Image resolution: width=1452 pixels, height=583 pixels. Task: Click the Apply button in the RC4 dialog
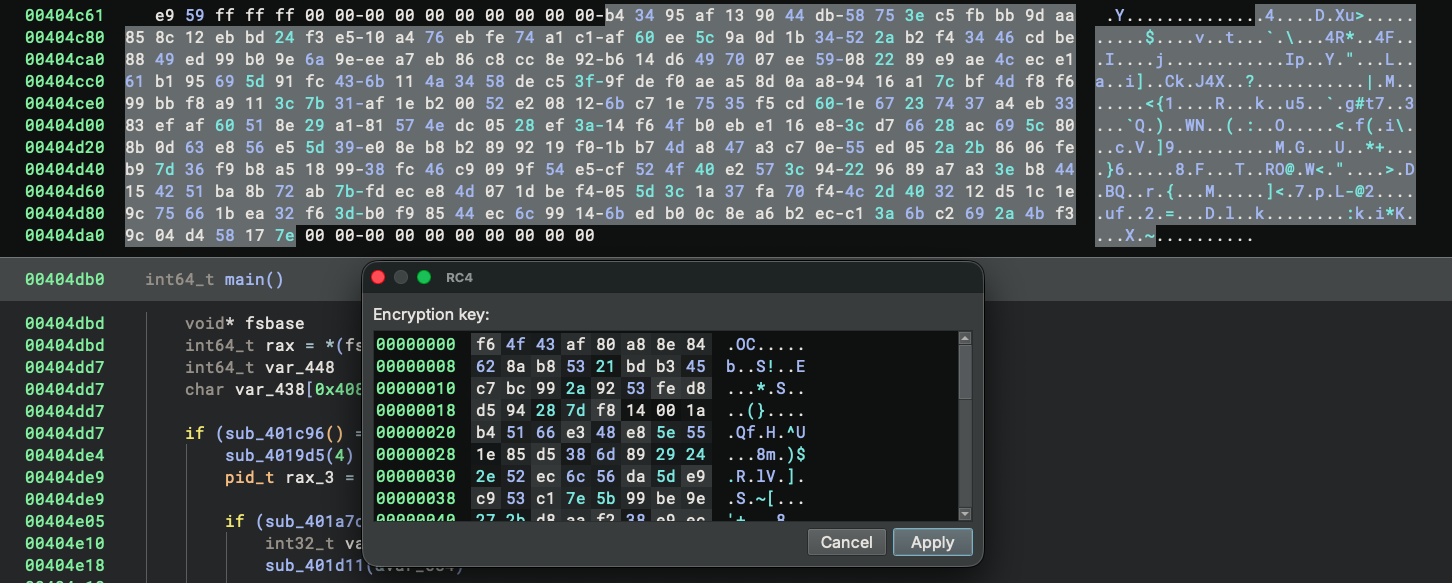(x=931, y=542)
